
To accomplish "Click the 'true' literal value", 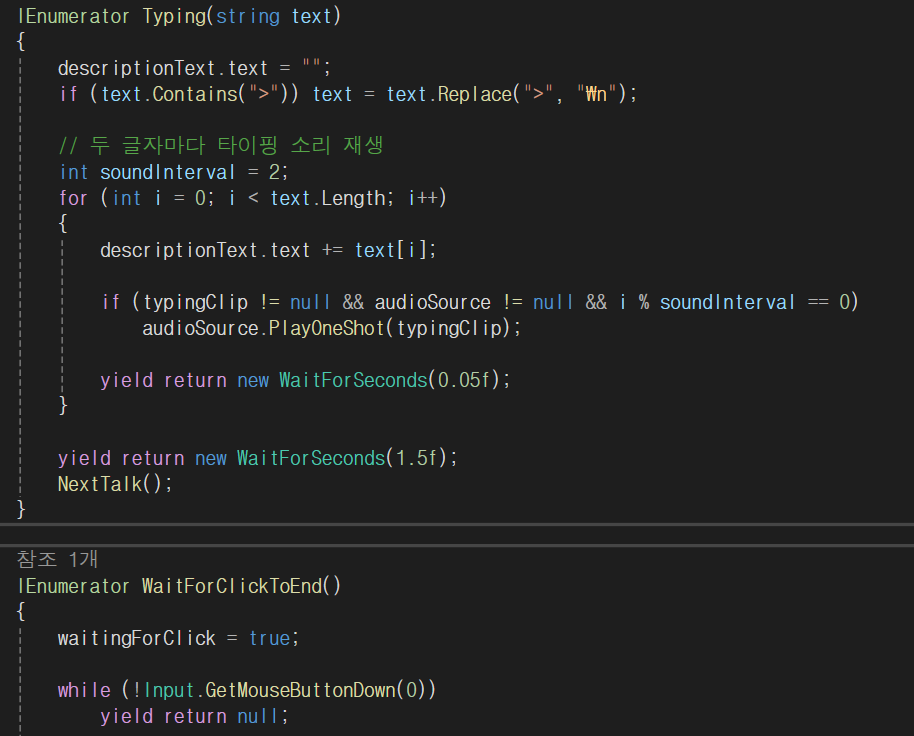I will (270, 638).
